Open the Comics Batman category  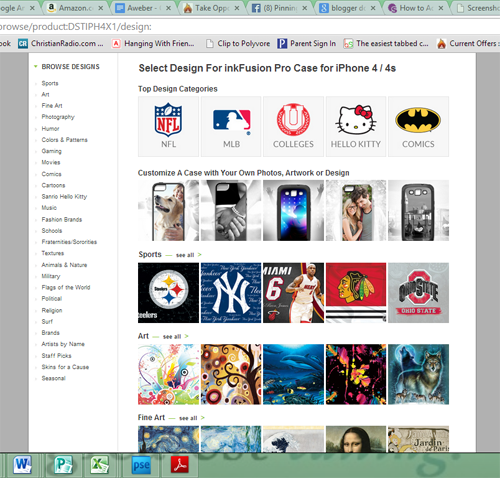(418, 127)
